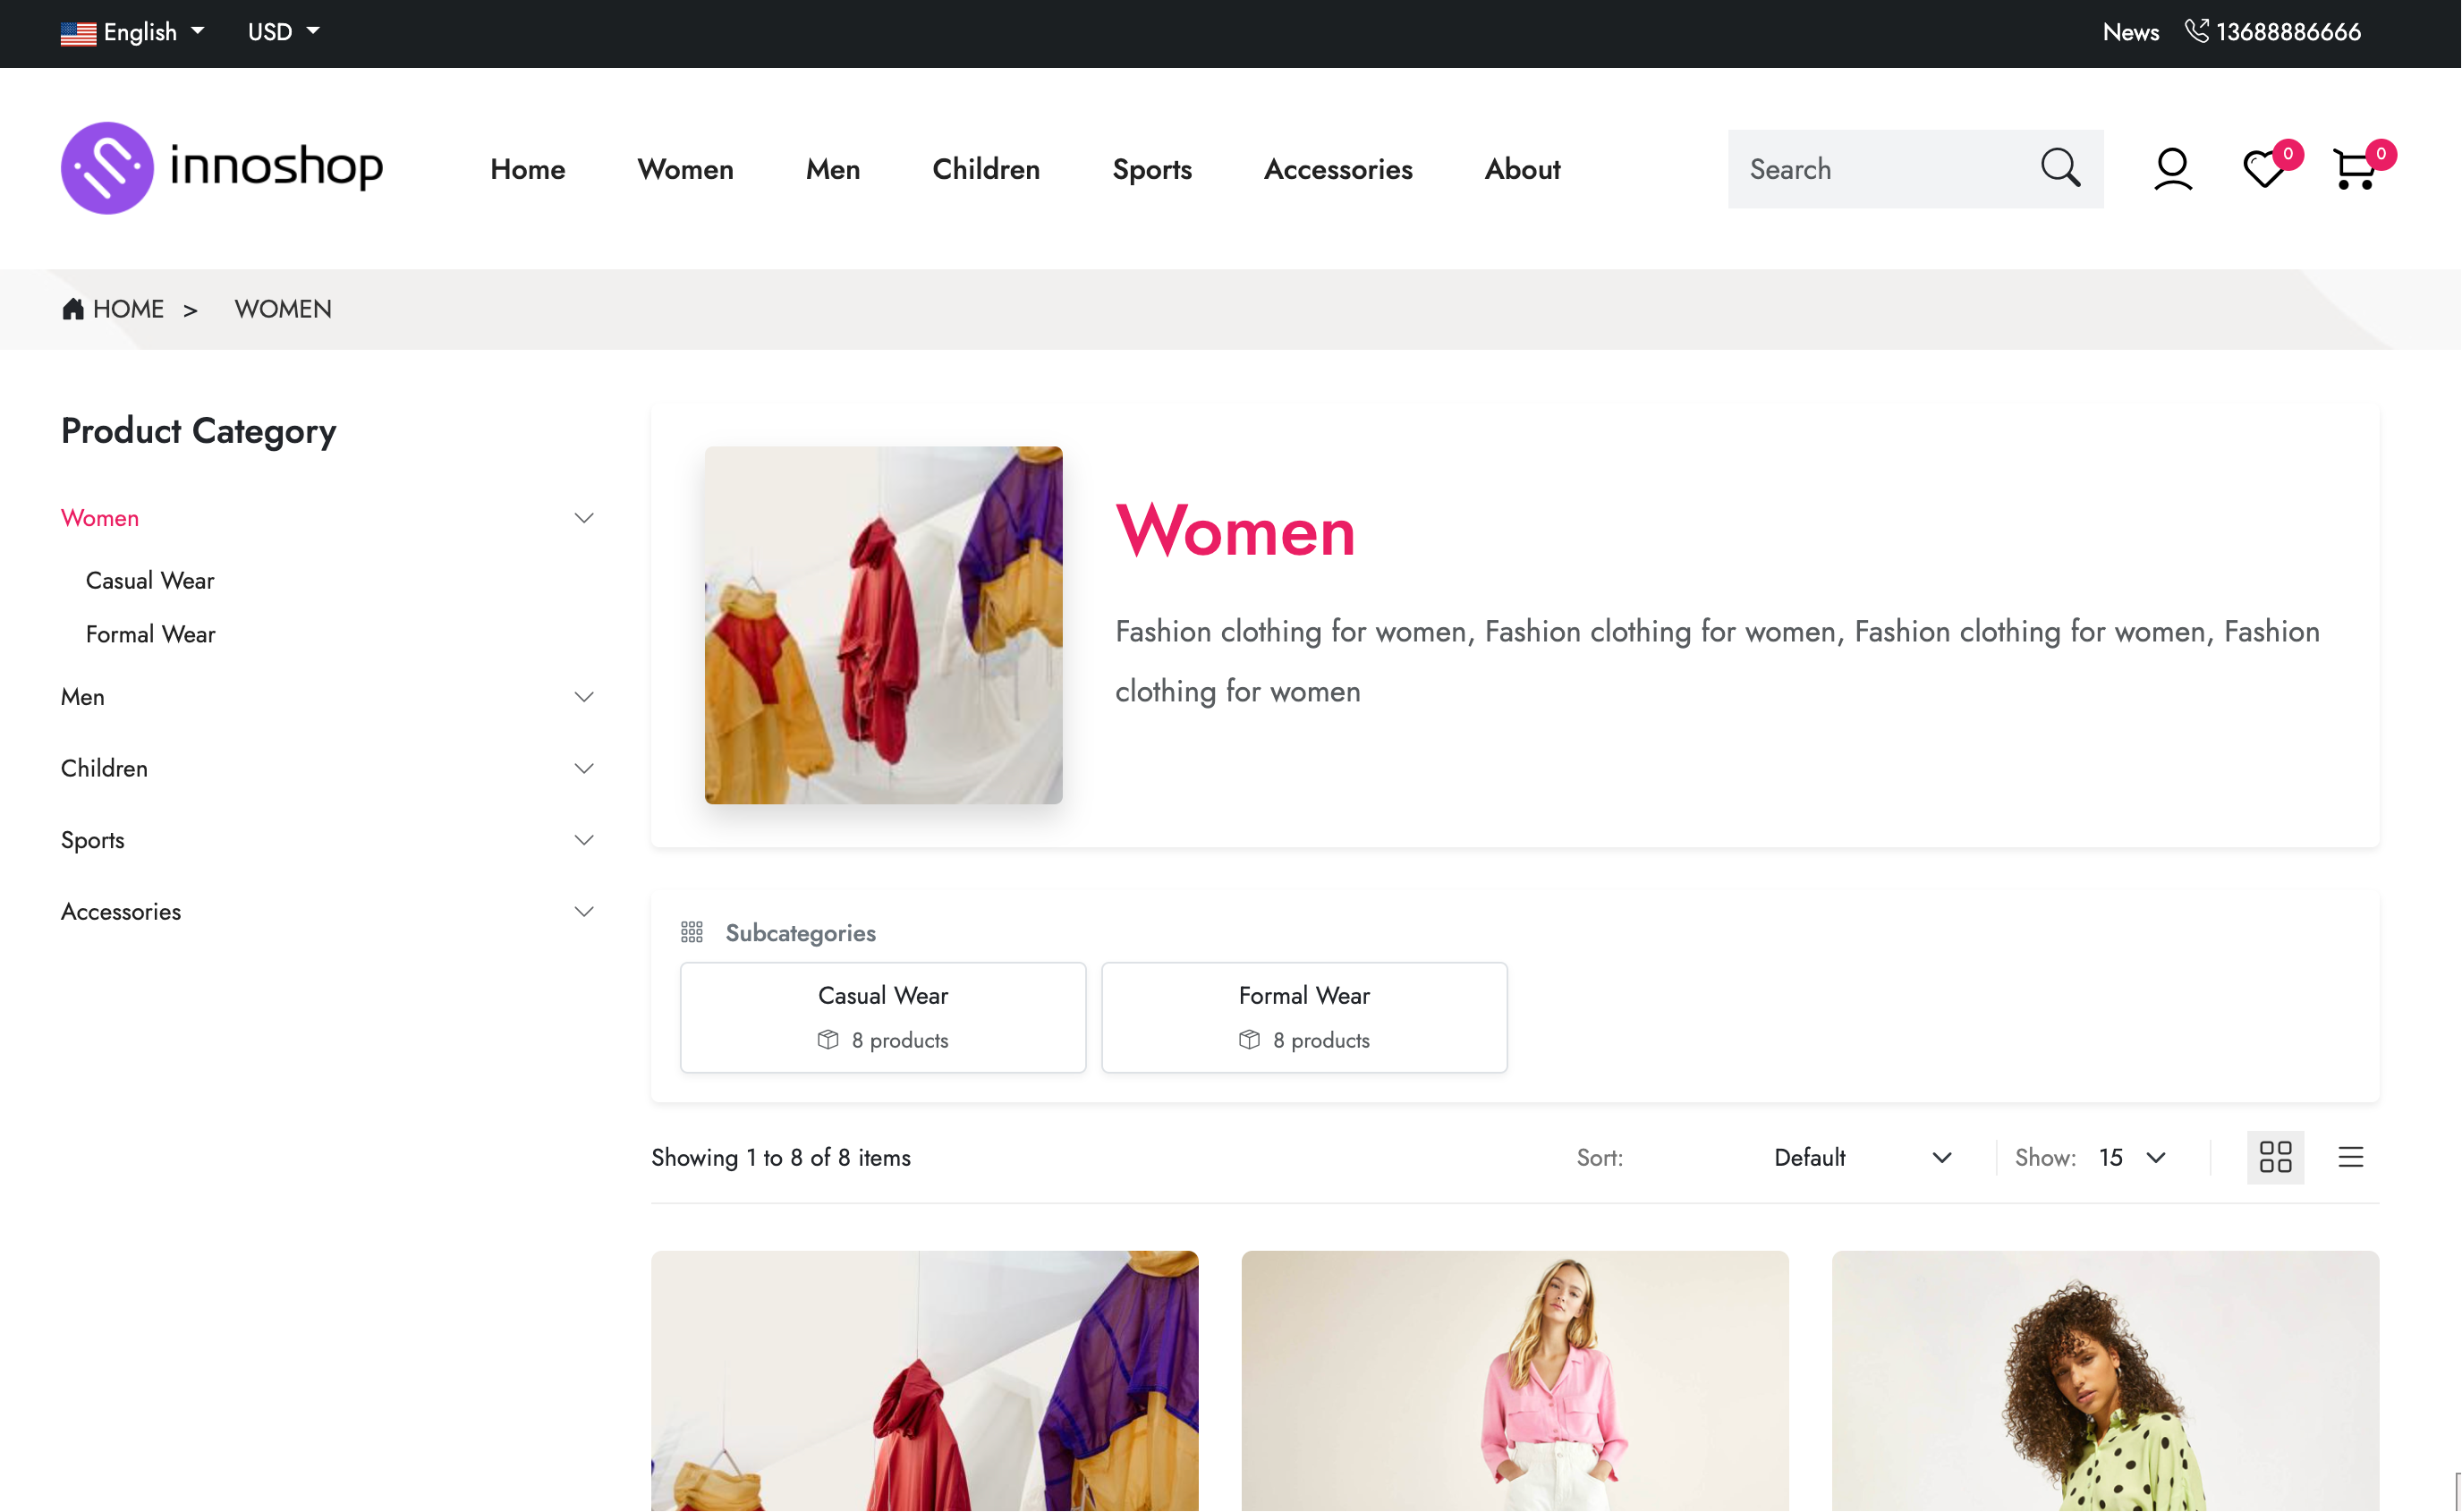
Task: Change the Show 15 items dropdown
Action: click(x=2131, y=1157)
